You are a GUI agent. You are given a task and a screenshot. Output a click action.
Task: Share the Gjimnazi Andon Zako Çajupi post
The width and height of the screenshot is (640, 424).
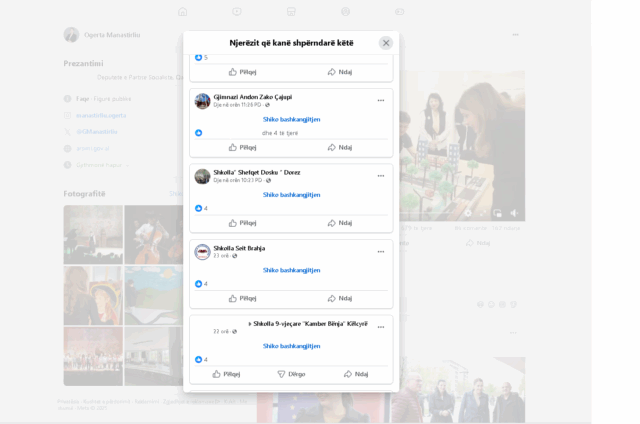coord(340,147)
